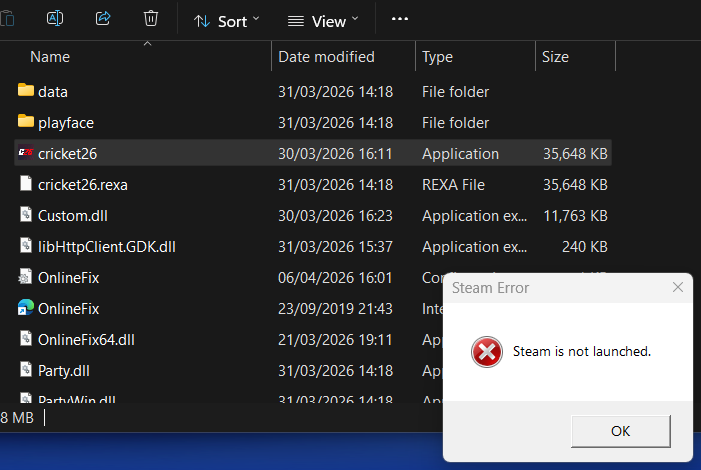This screenshot has width=701, height=470.
Task: Click the 240 KB size cell
Action: tap(585, 247)
